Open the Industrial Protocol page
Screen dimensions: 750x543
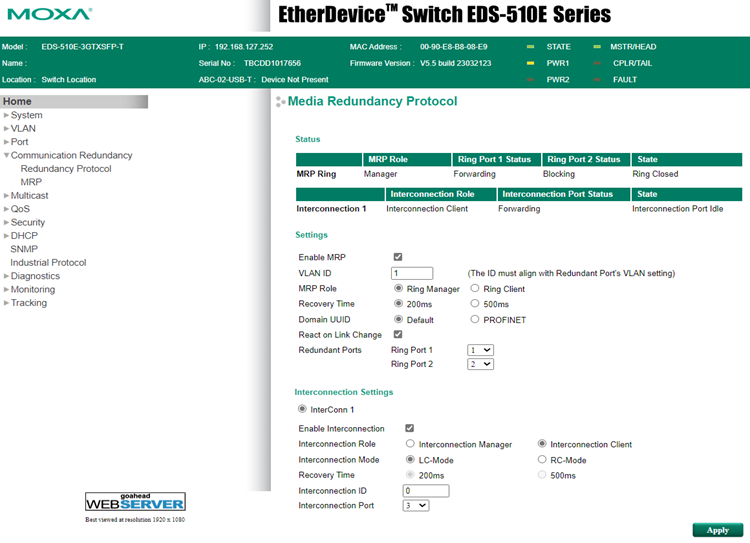coord(48,262)
